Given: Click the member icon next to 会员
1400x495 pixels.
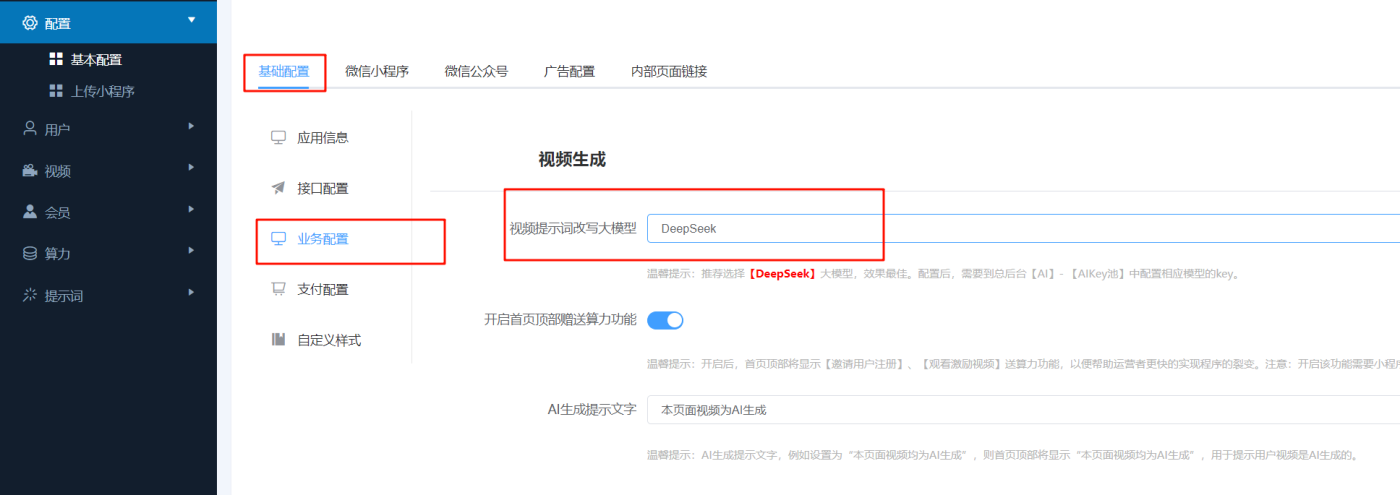Looking at the screenshot, I should (30, 212).
